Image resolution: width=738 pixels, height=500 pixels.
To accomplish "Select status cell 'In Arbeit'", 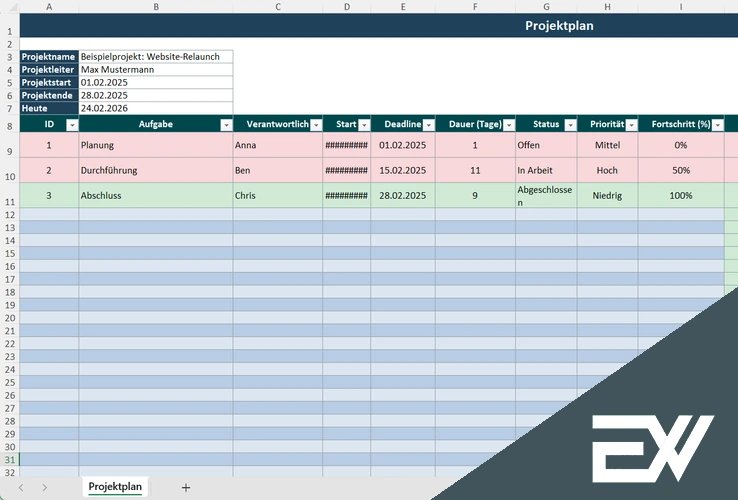I will coord(546,170).
